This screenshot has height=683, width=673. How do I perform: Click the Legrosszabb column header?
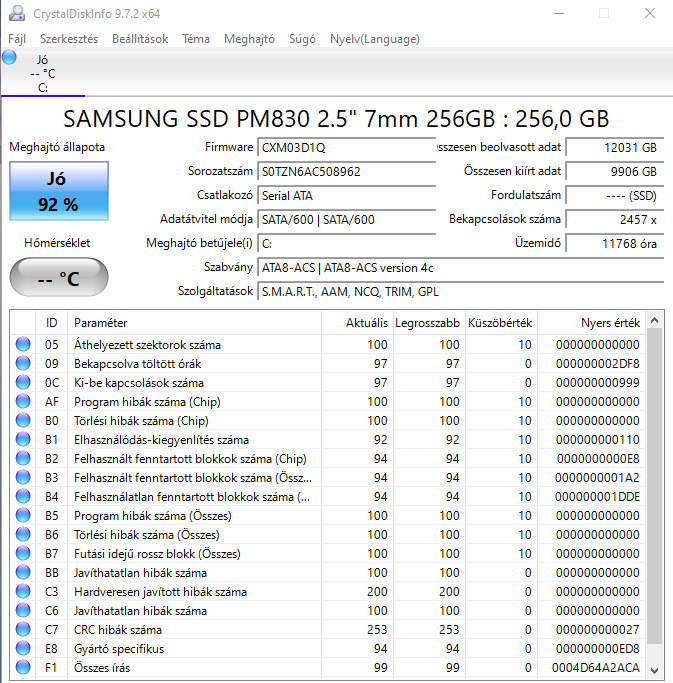pos(429,323)
